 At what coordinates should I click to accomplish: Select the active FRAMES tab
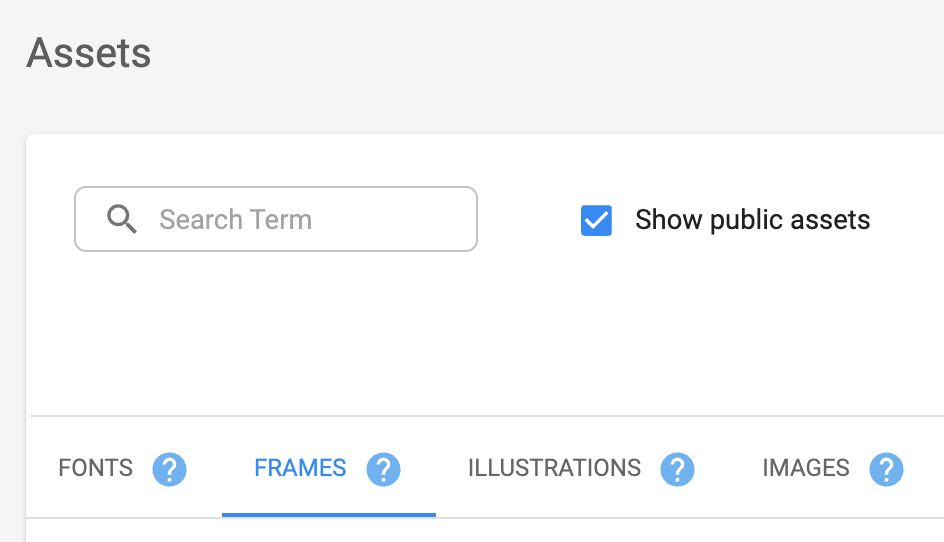click(x=300, y=468)
